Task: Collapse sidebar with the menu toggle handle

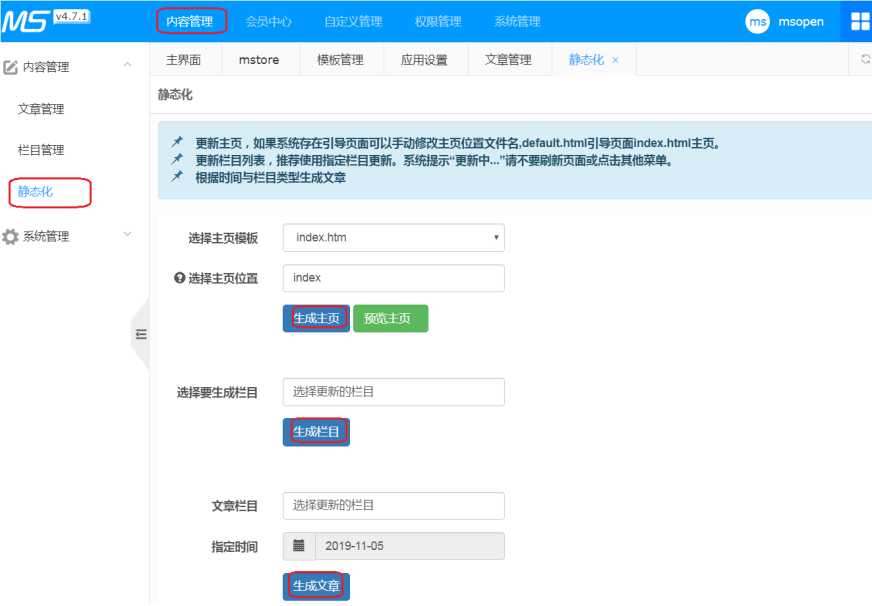Action: (141, 334)
